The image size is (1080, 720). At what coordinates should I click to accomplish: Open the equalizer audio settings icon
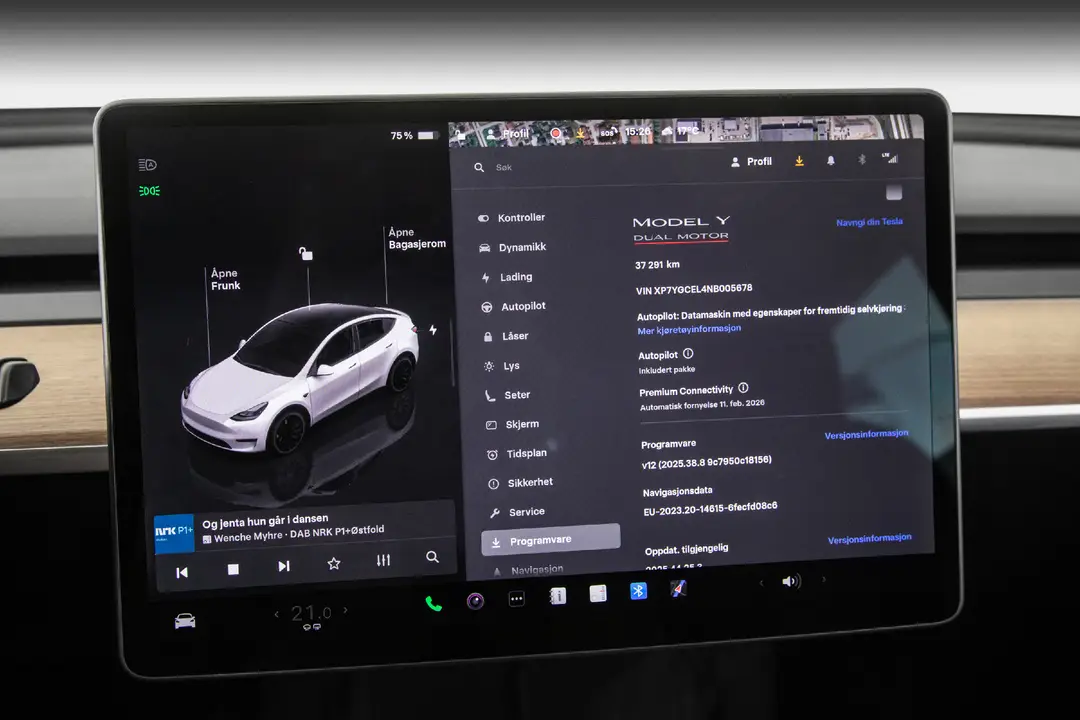(384, 560)
